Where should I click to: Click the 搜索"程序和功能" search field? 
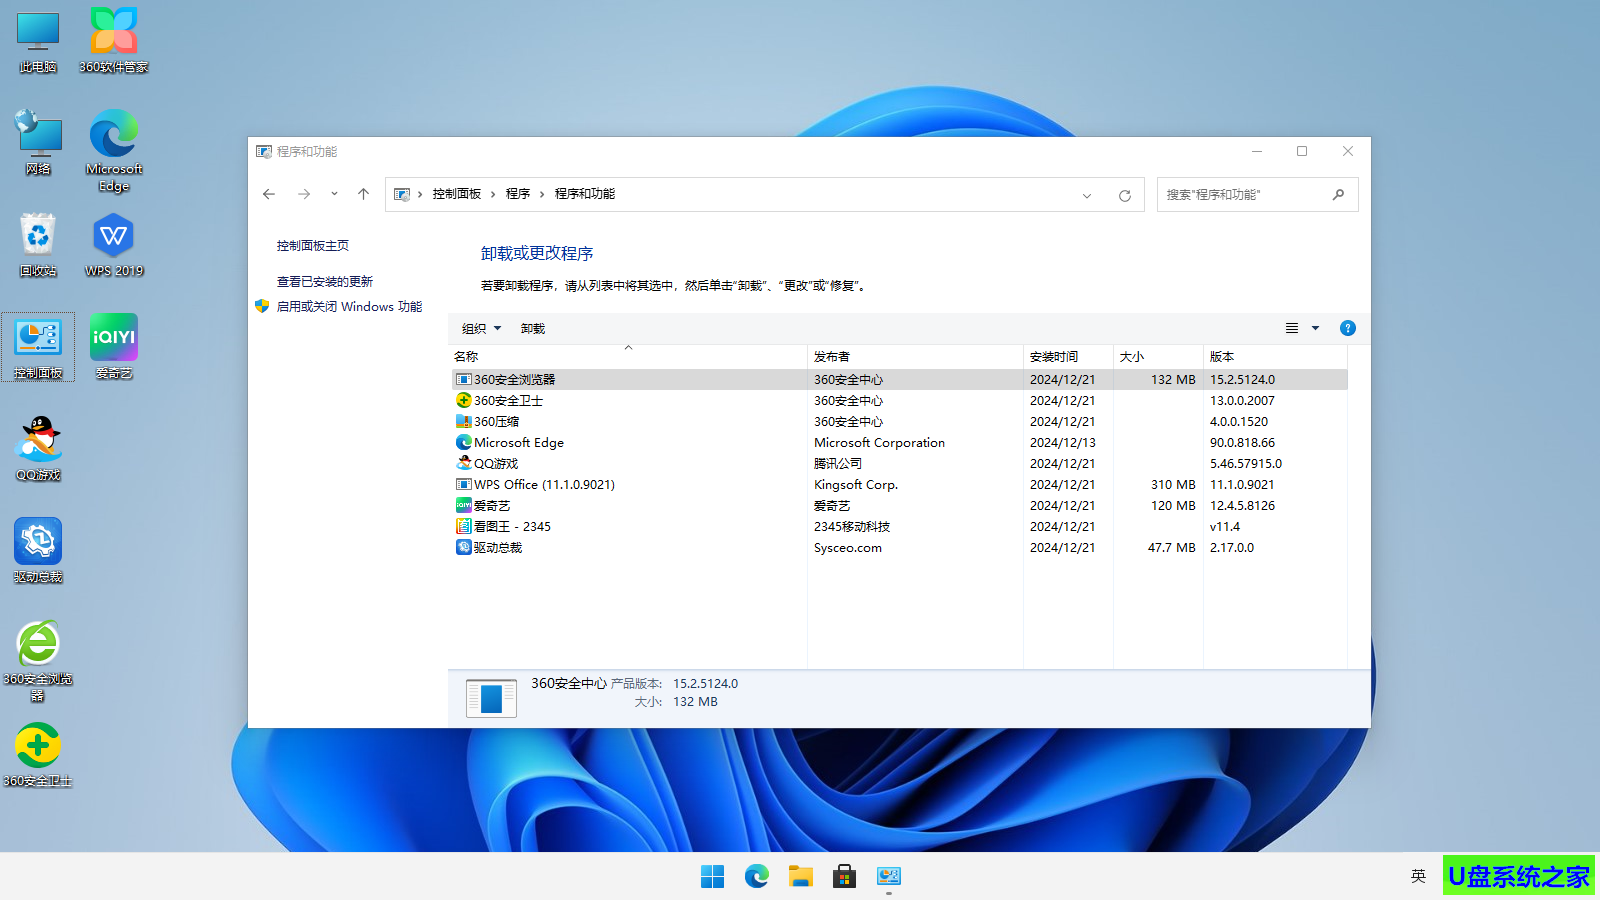(1245, 195)
